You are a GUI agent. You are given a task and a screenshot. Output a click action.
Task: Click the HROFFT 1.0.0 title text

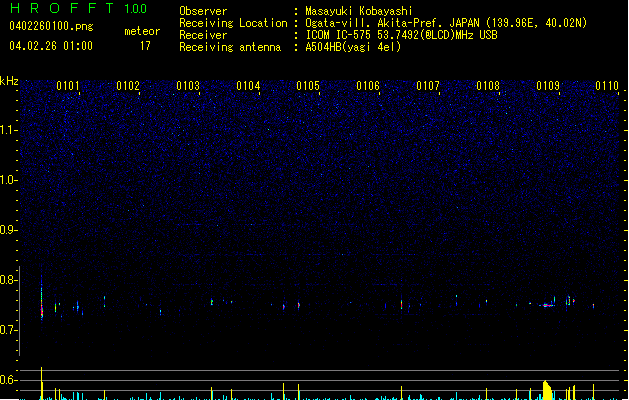[x=78, y=8]
